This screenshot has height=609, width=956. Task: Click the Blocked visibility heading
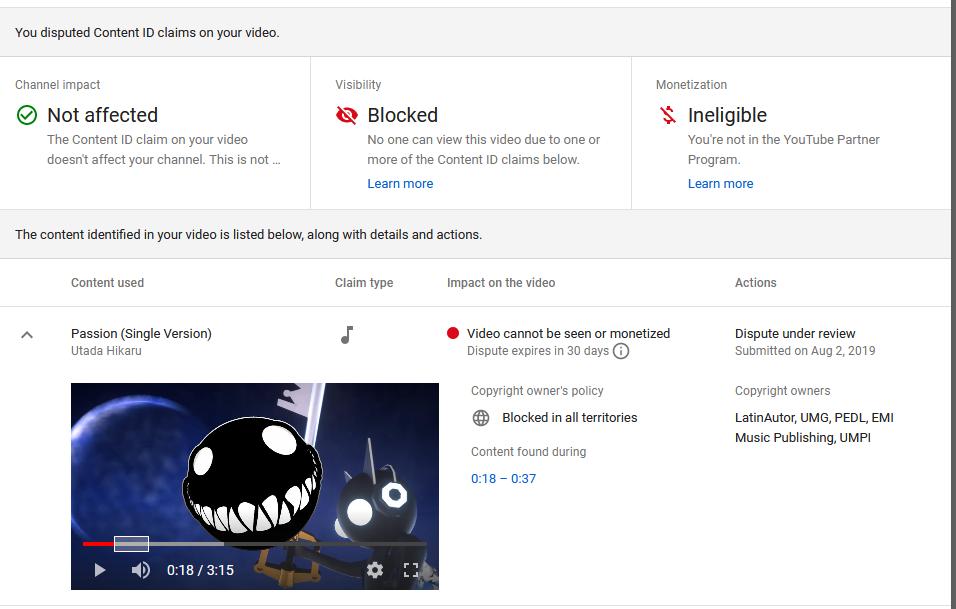pos(402,115)
